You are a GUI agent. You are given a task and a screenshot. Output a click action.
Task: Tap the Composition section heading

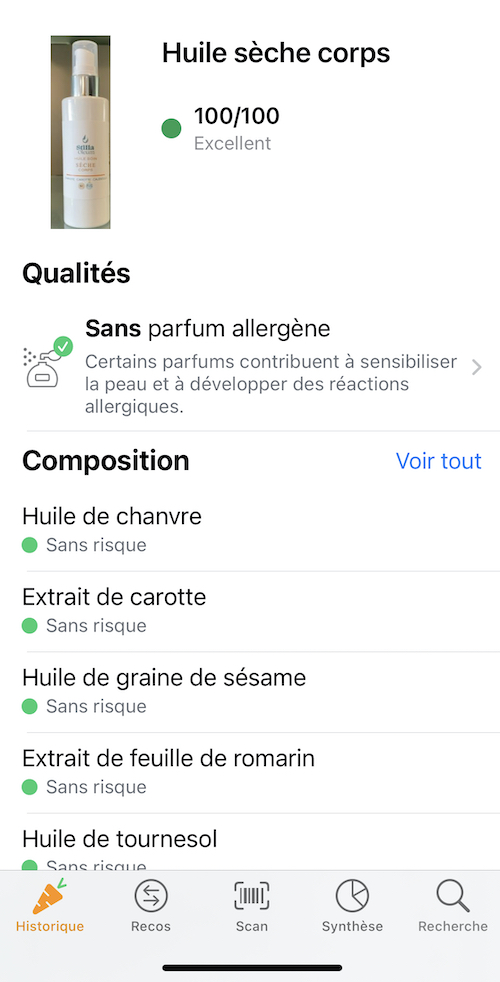click(106, 461)
